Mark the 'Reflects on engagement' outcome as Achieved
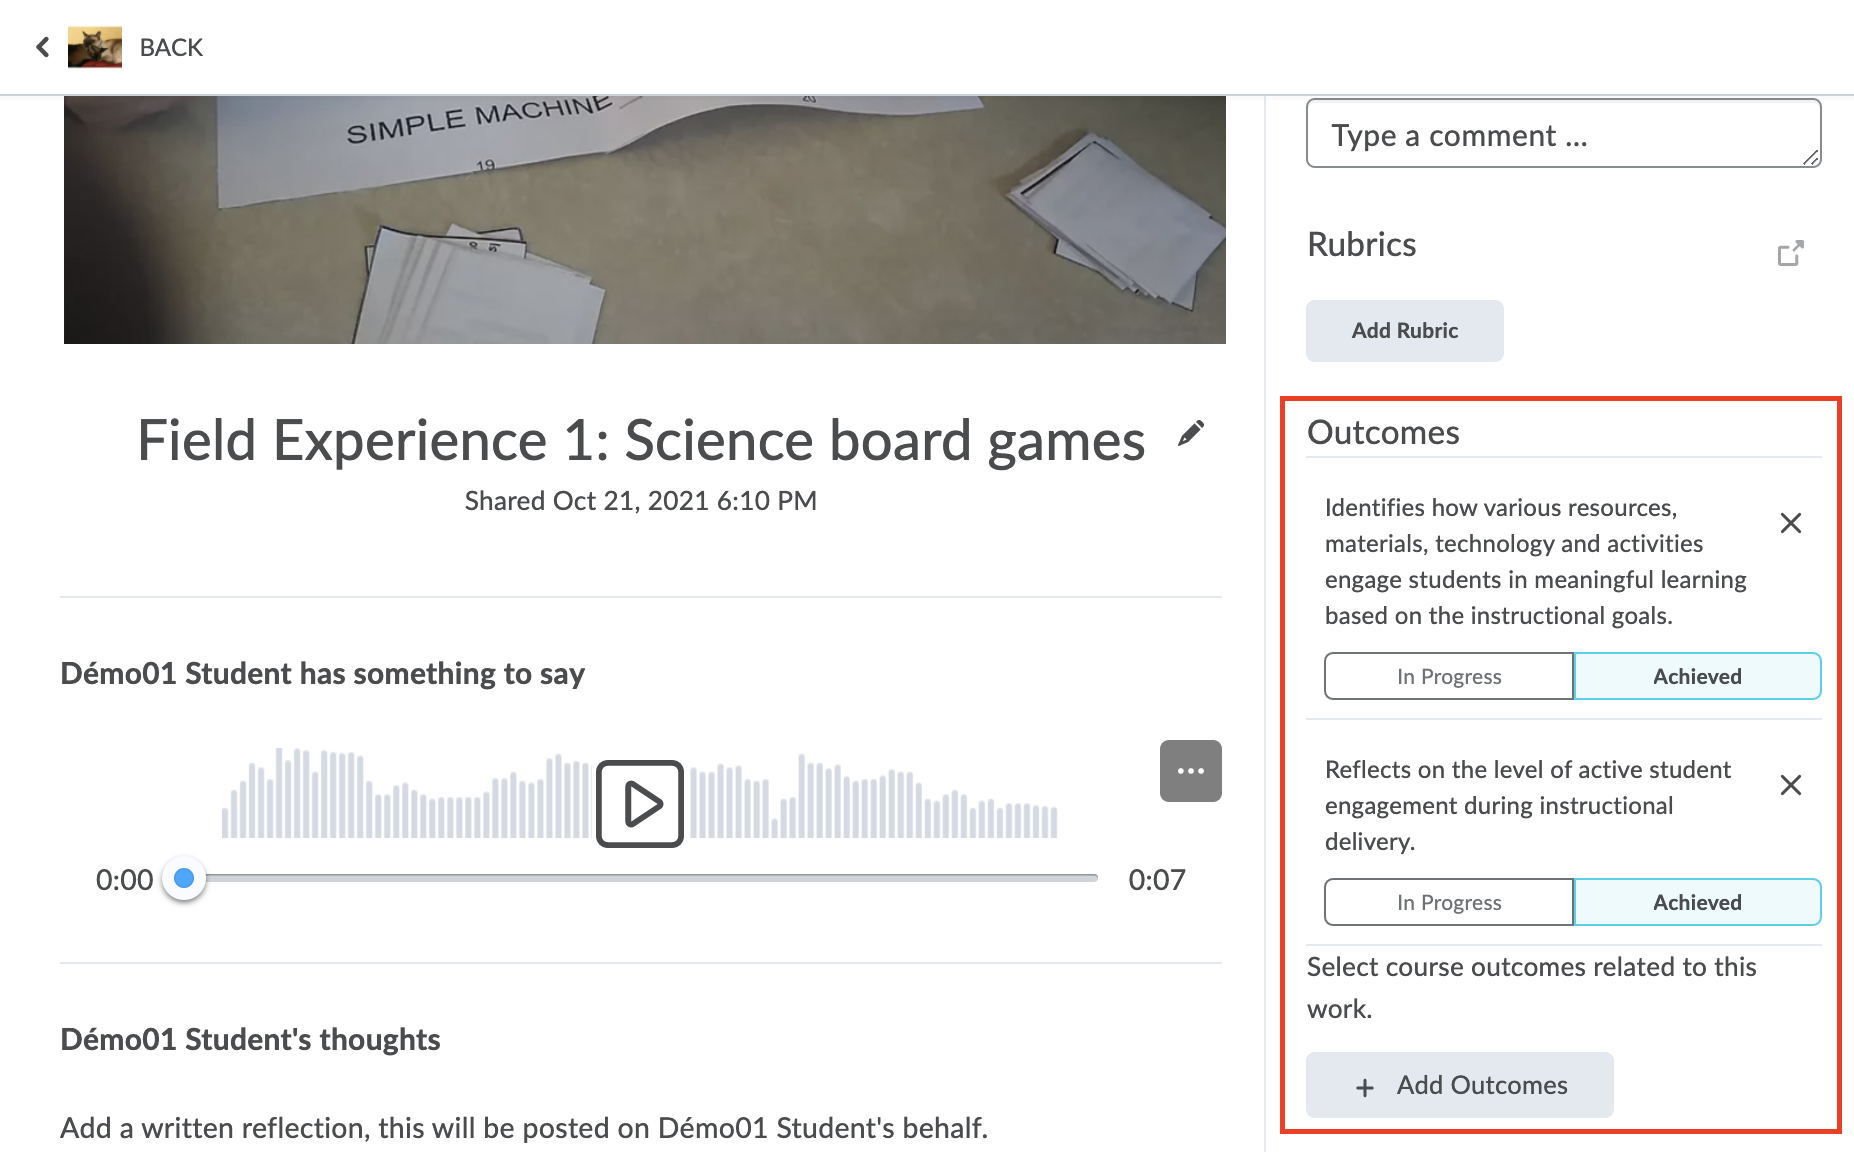Image resolution: width=1854 pixels, height=1152 pixels. pos(1696,902)
